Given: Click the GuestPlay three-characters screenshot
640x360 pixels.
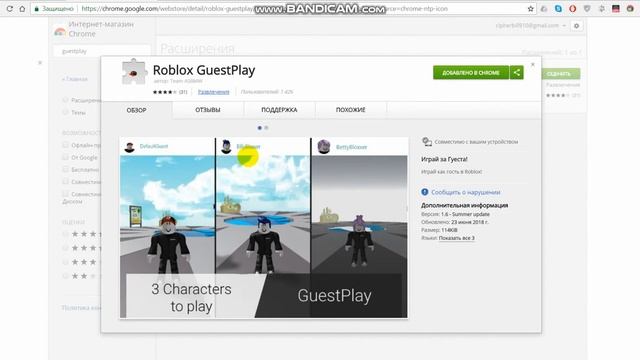Looking at the screenshot, I should (263, 227).
